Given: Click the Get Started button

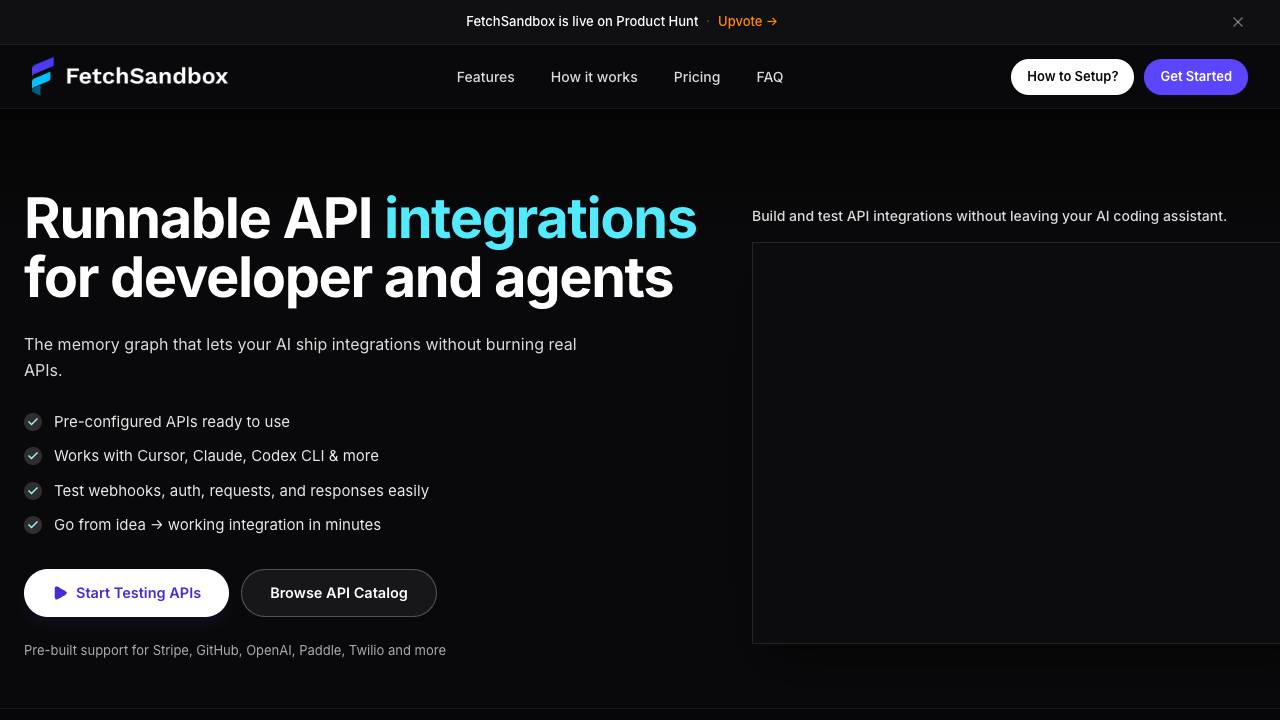Looking at the screenshot, I should [x=1196, y=77].
